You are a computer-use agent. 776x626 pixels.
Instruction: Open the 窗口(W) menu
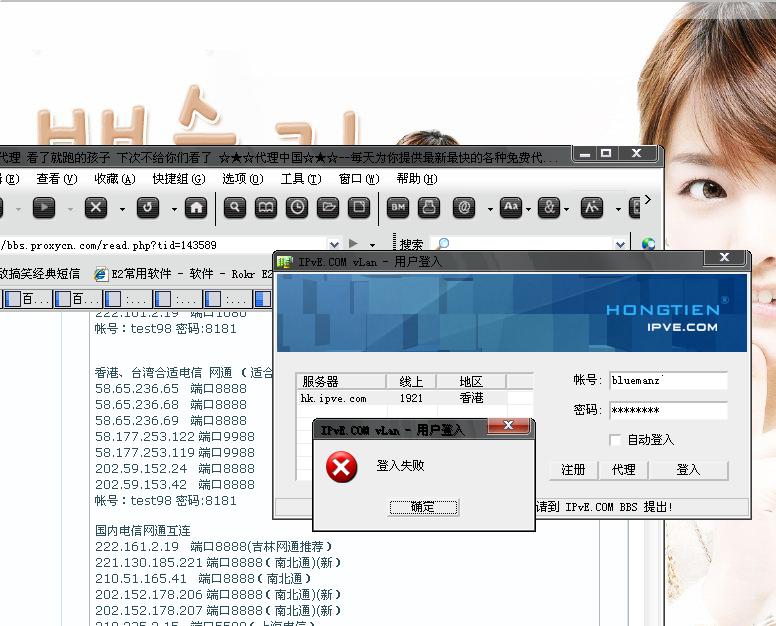point(359,179)
